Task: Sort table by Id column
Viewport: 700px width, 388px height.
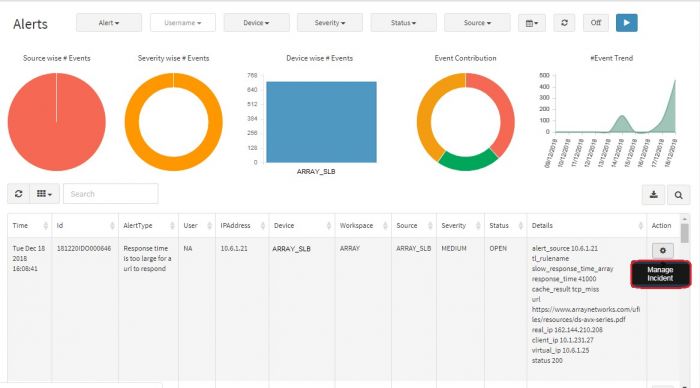Action: pyautogui.click(x=85, y=225)
